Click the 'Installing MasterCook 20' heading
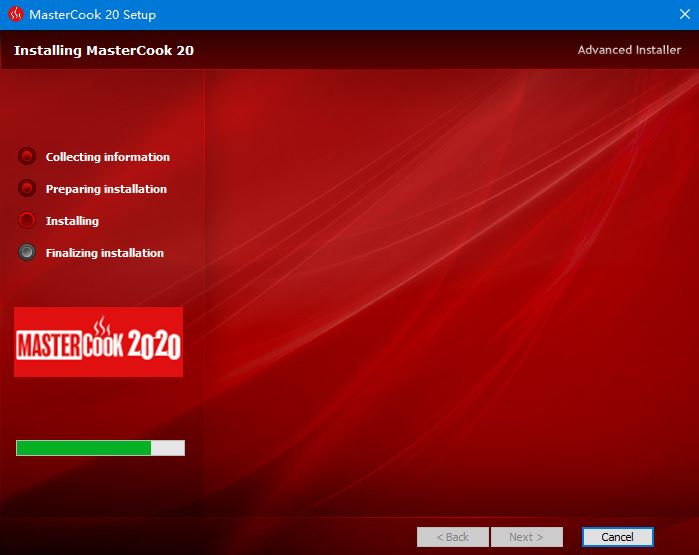 (x=104, y=50)
